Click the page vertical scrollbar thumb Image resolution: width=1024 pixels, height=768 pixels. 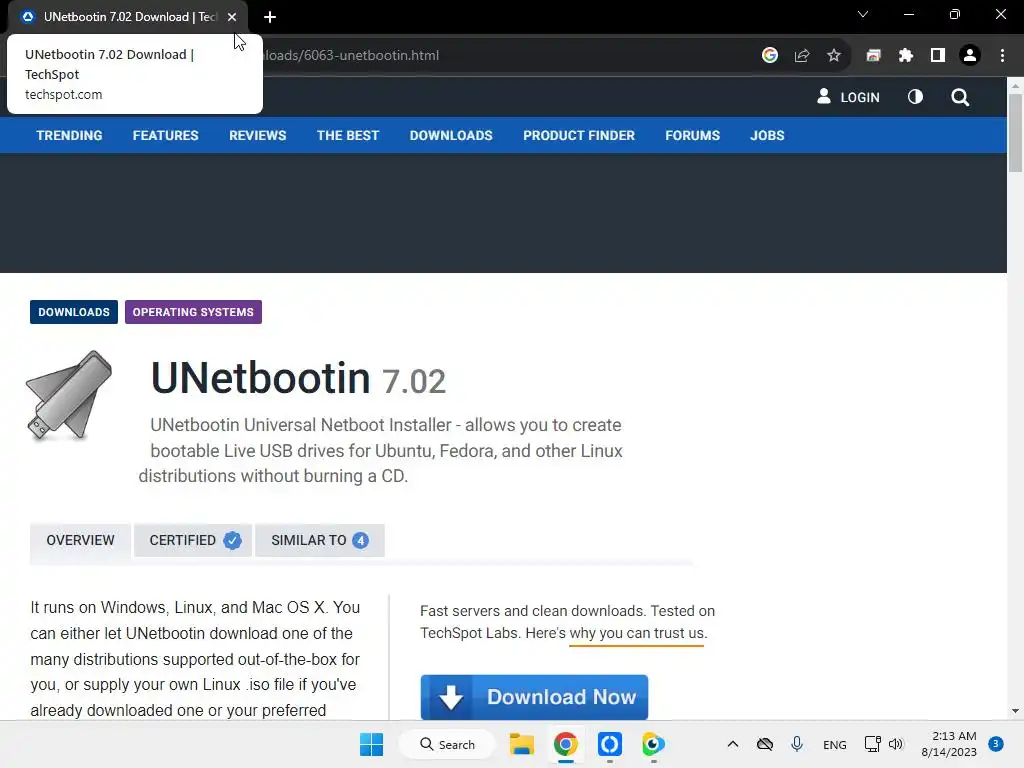1015,133
